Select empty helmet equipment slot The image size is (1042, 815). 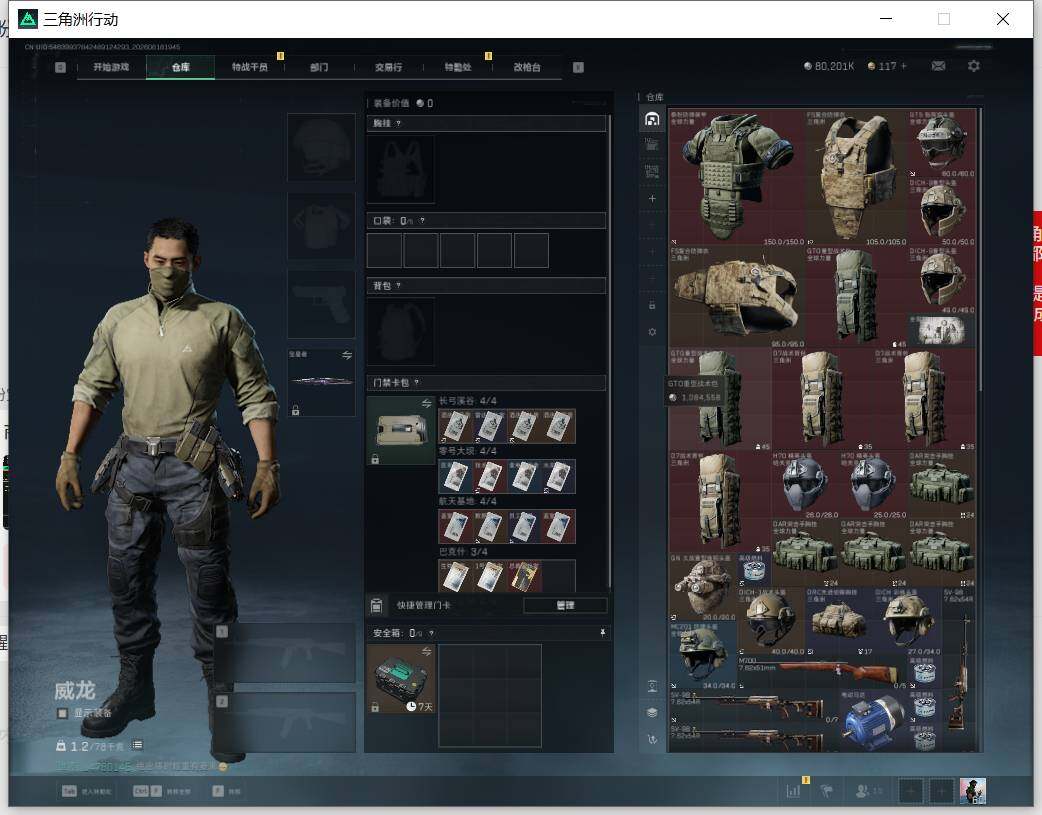321,147
